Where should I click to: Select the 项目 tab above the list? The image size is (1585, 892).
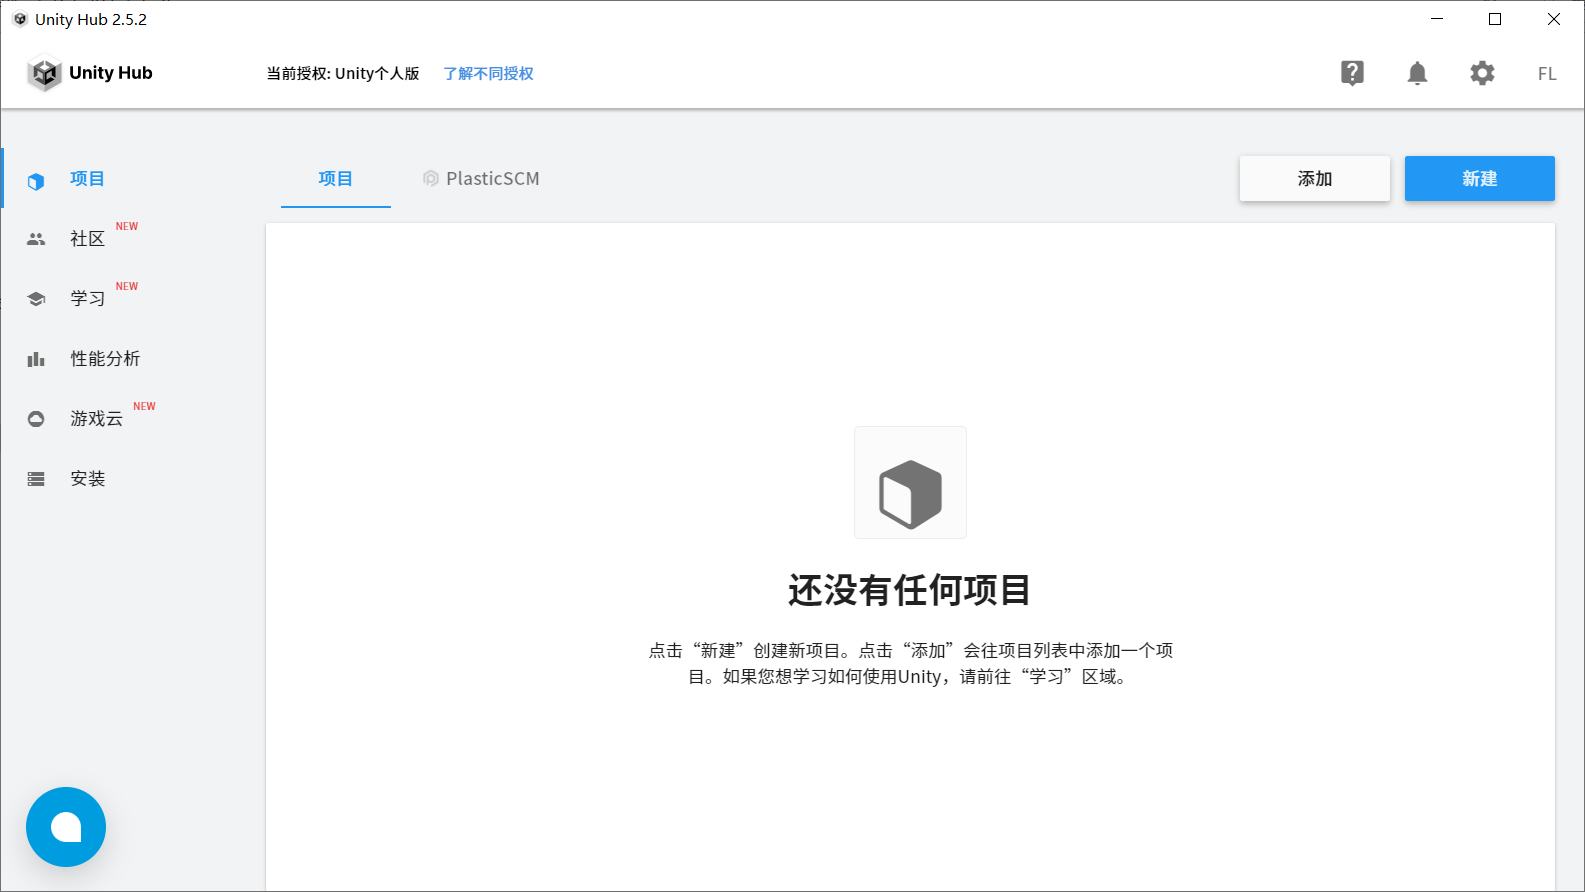(335, 179)
